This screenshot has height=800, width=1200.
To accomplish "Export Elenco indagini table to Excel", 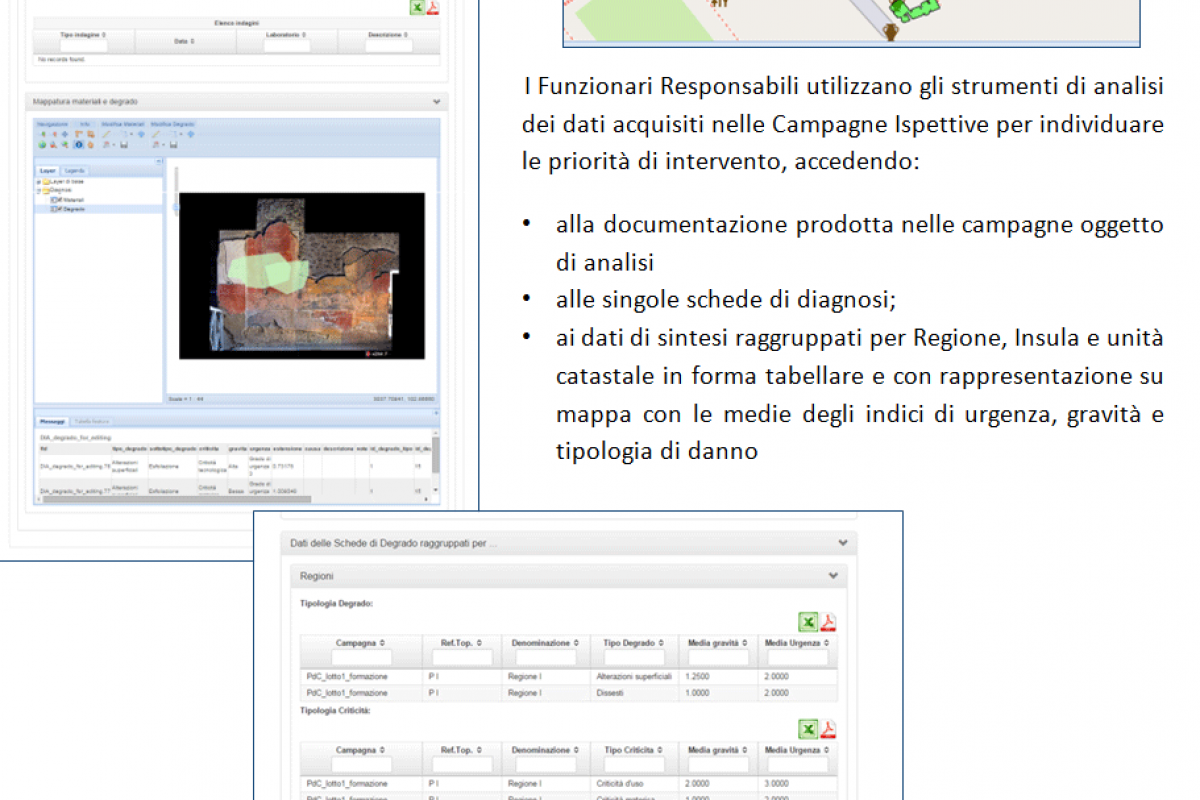I will (x=417, y=8).
